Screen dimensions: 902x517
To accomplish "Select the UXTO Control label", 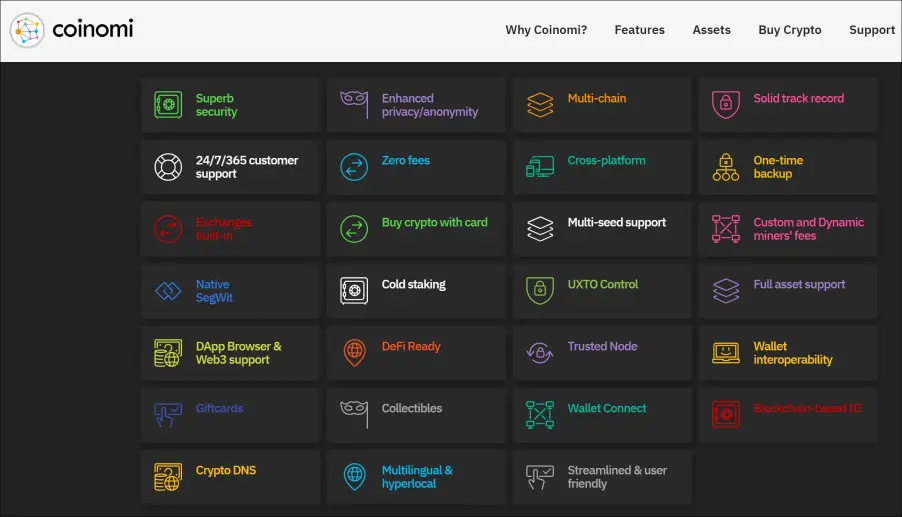I will 603,285.
